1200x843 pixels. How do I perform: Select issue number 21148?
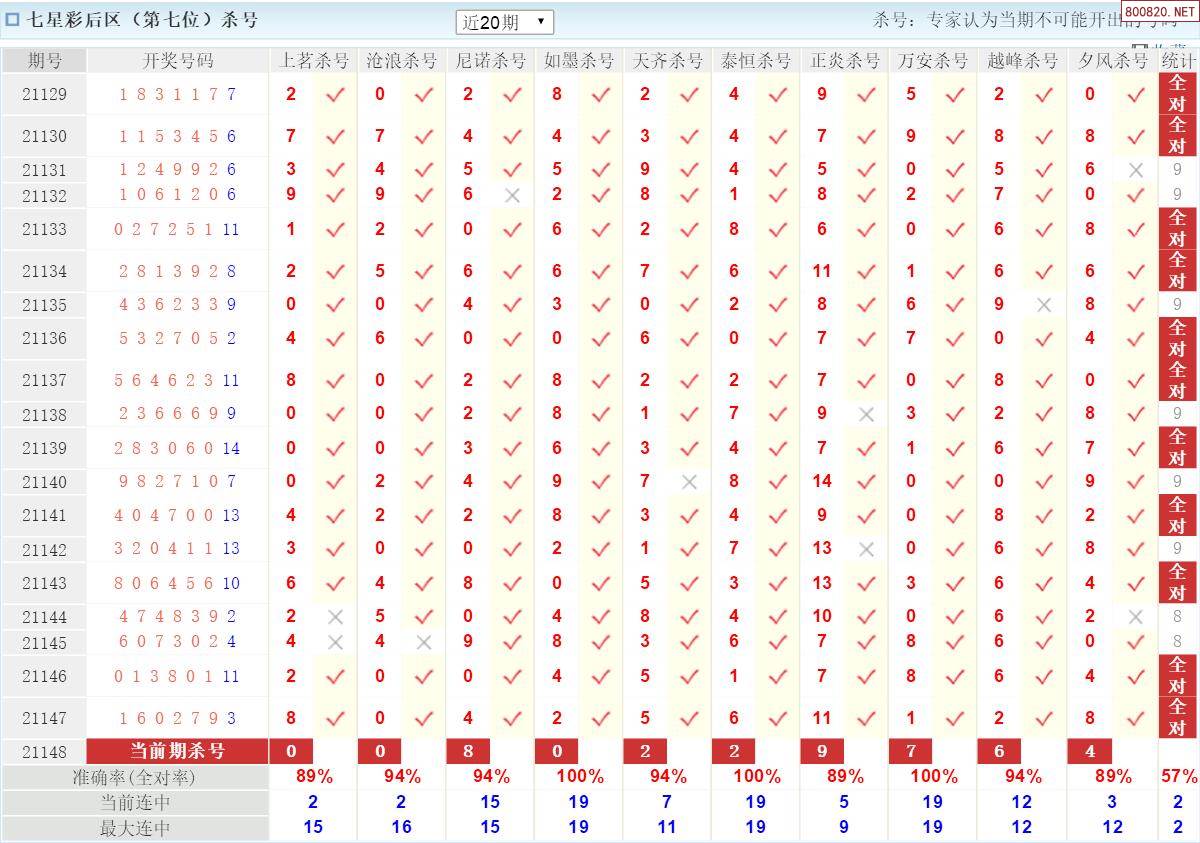(44, 752)
